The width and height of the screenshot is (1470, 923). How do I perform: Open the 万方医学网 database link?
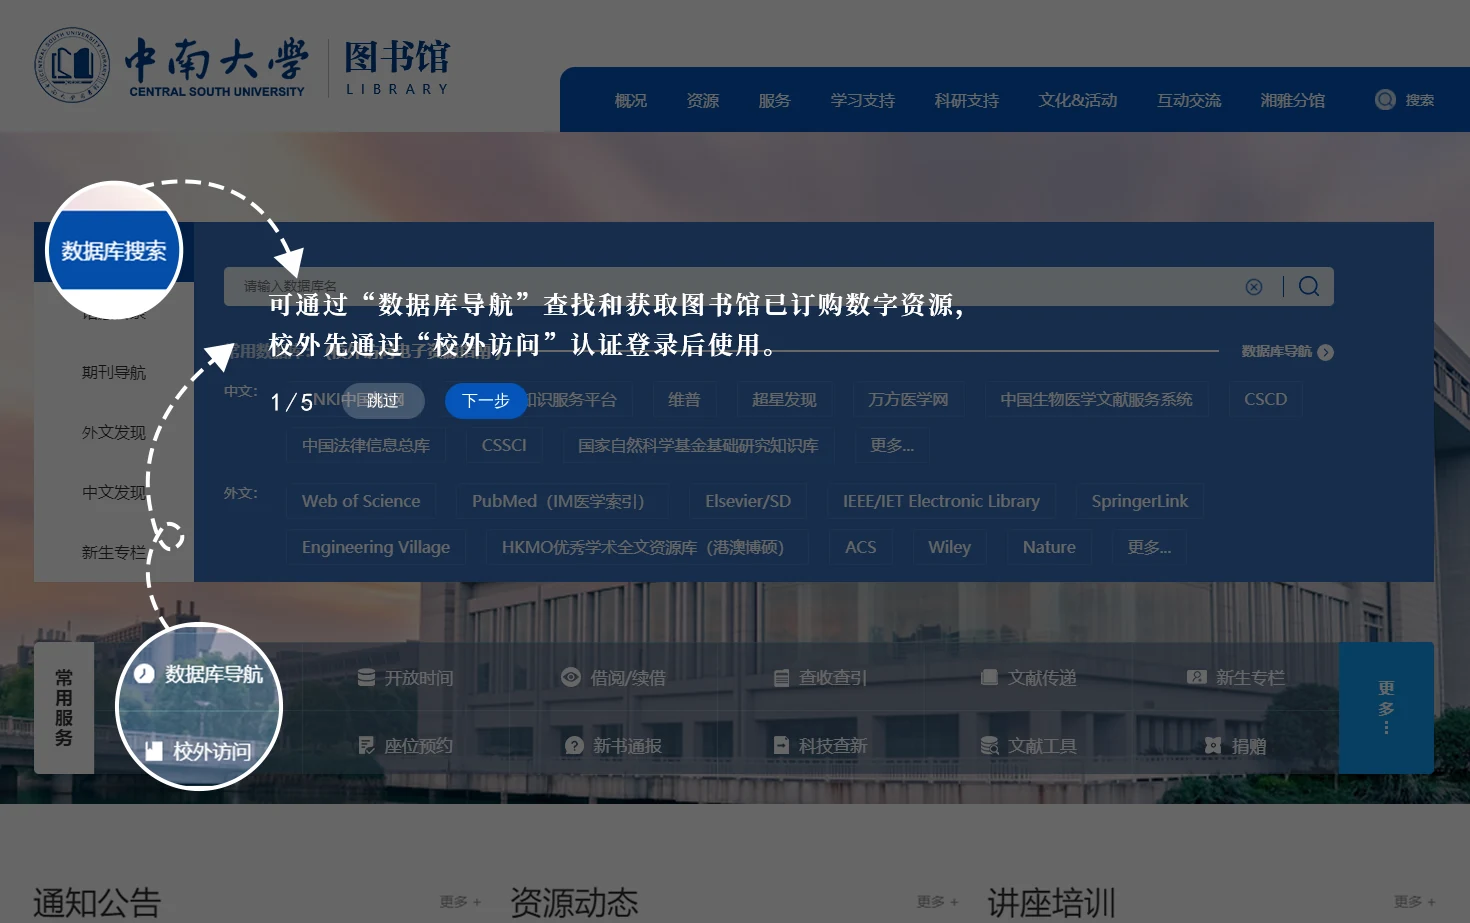coord(908,399)
